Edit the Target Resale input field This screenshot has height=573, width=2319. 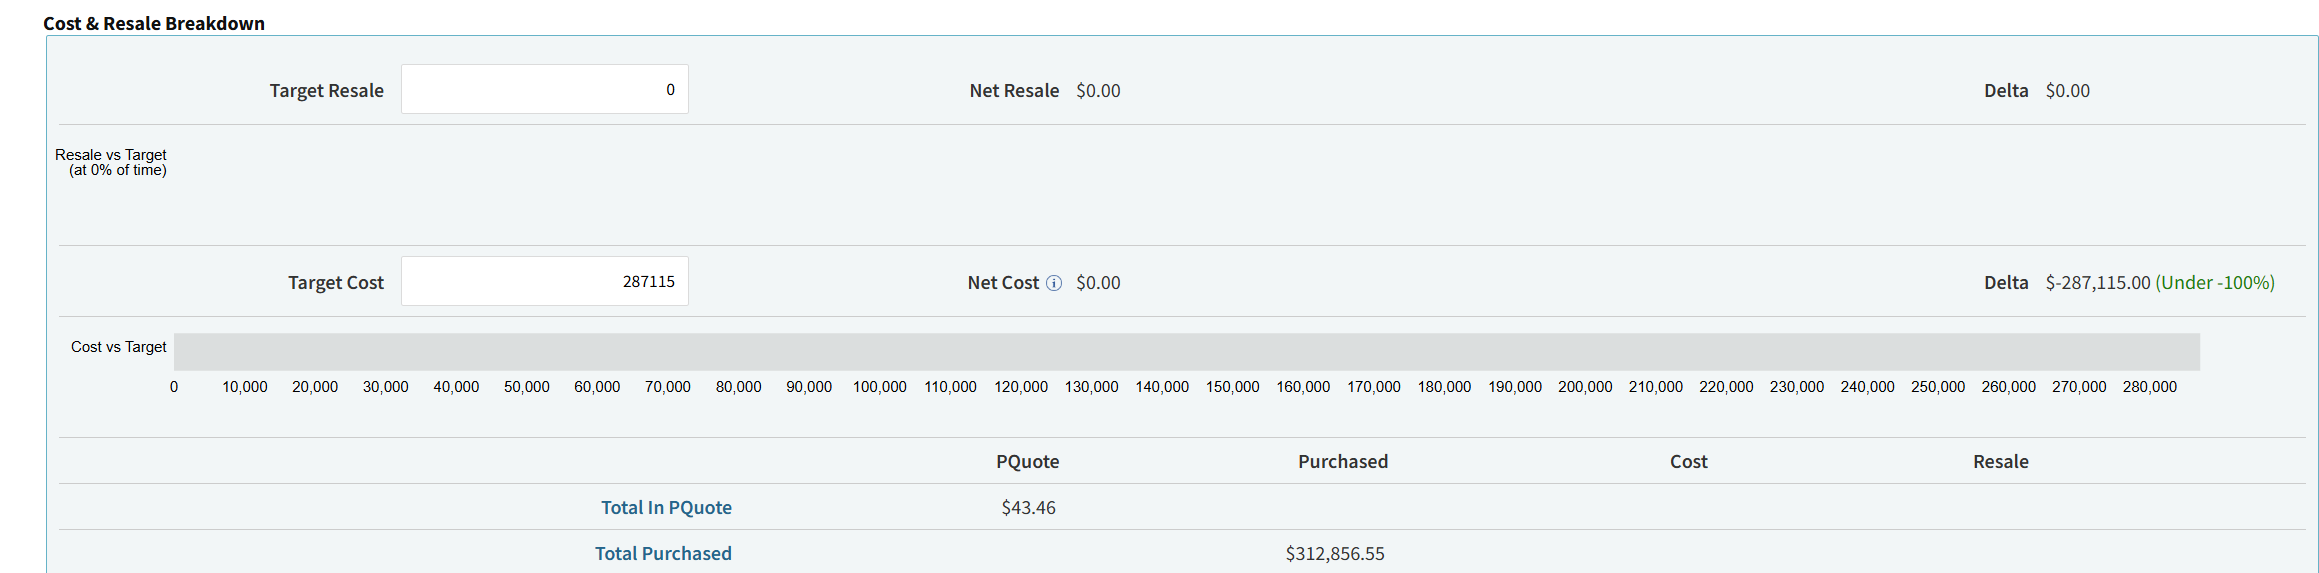tap(545, 89)
